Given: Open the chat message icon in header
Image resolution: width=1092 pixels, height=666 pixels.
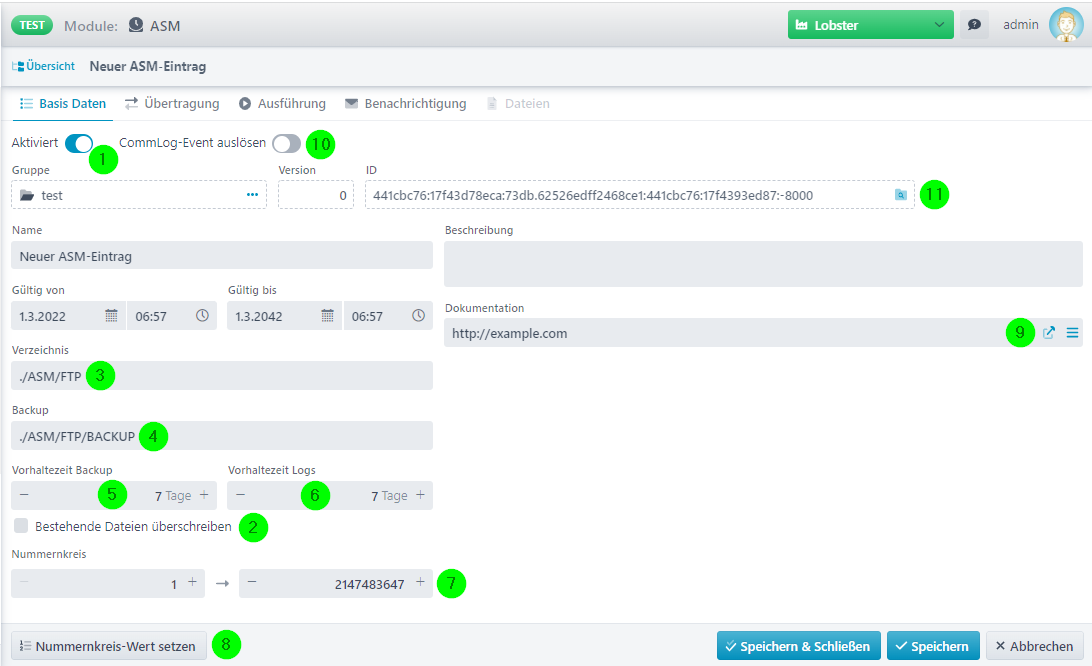Looking at the screenshot, I should click(x=974, y=25).
